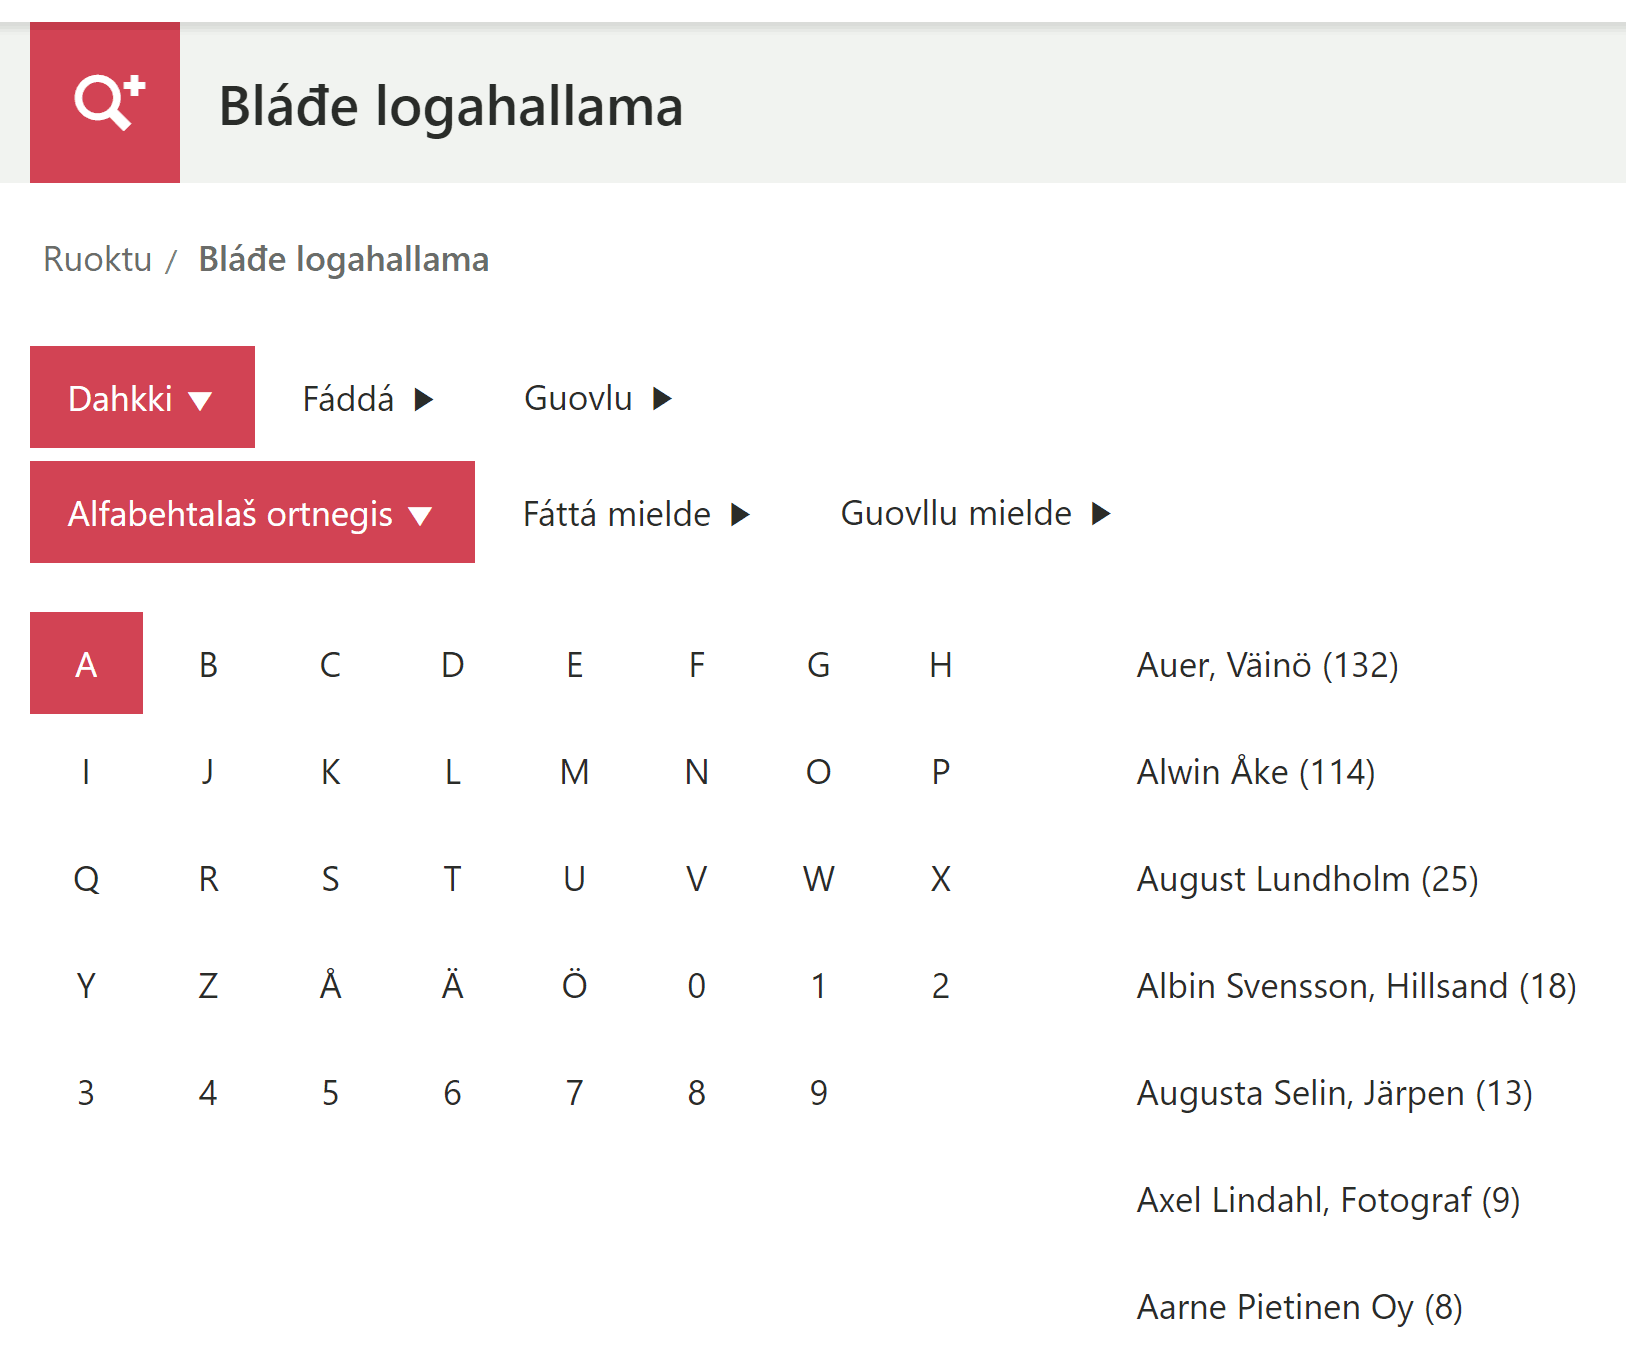Open the Alwin Åke entry
The image size is (1626, 1356).
coord(1255,771)
